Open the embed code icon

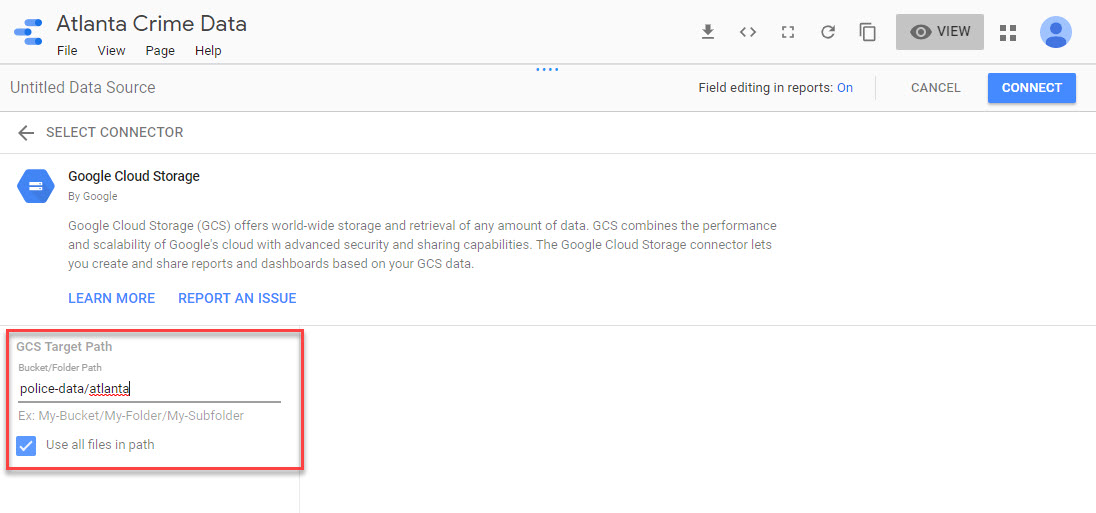(x=748, y=32)
